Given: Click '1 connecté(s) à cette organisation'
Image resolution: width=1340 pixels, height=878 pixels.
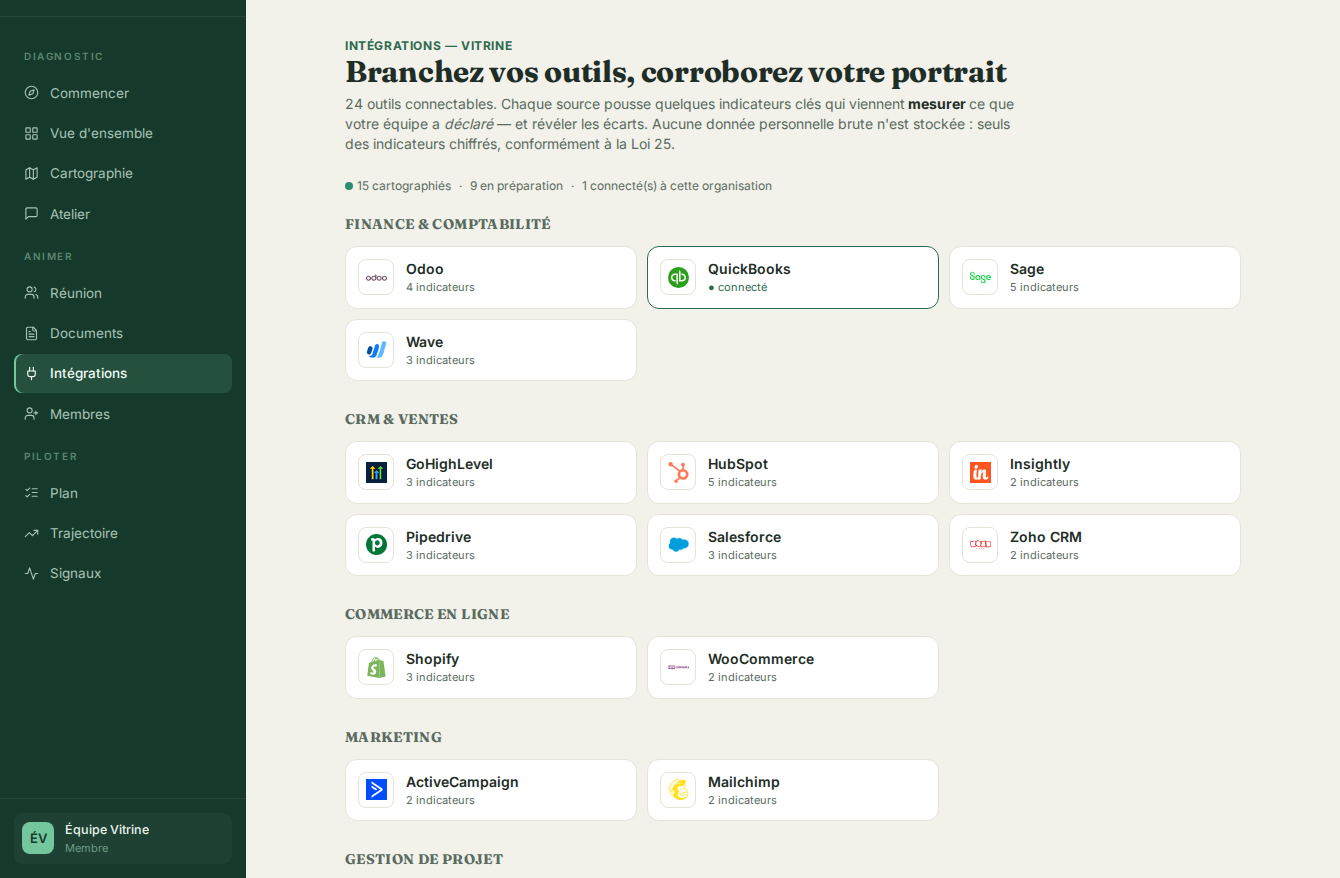Looking at the screenshot, I should point(677,186).
